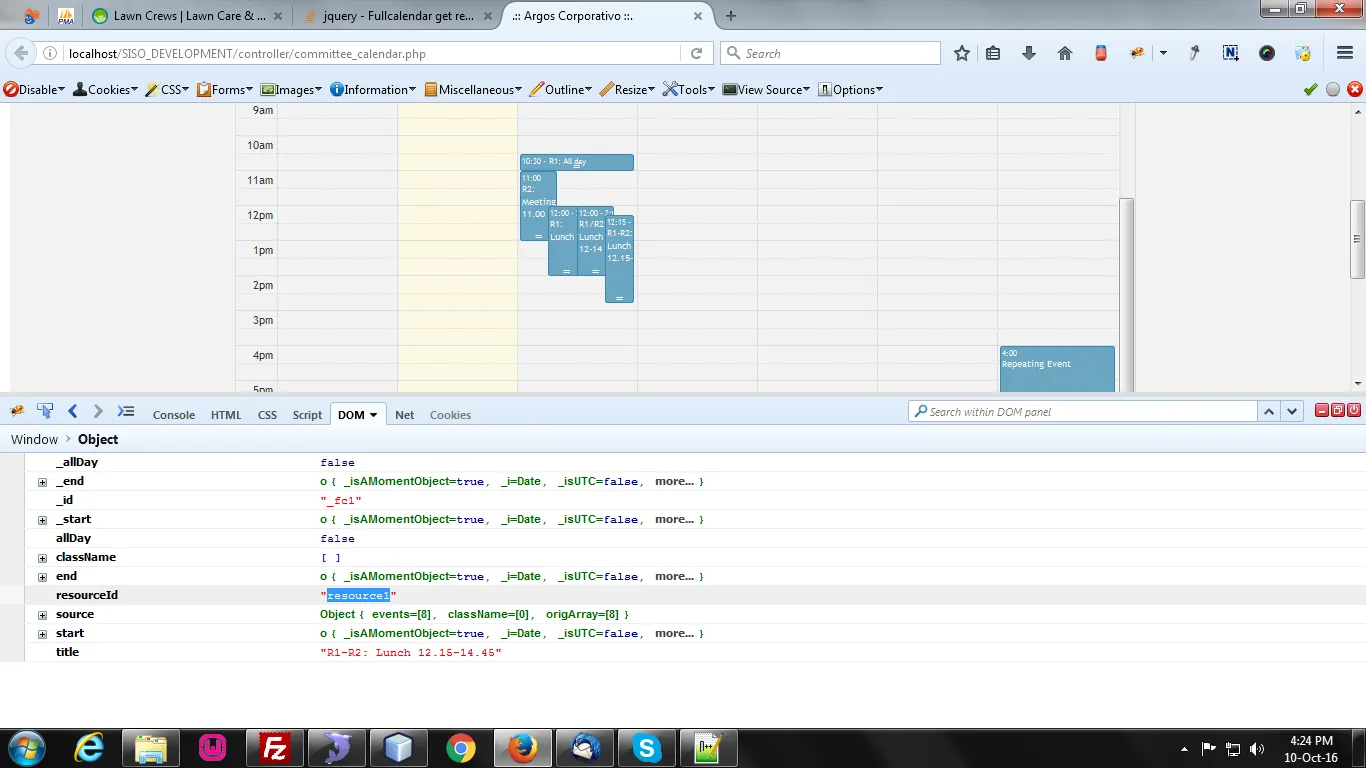Activate Firebug's inspect element tool
The height and width of the screenshot is (768, 1366).
point(45,411)
